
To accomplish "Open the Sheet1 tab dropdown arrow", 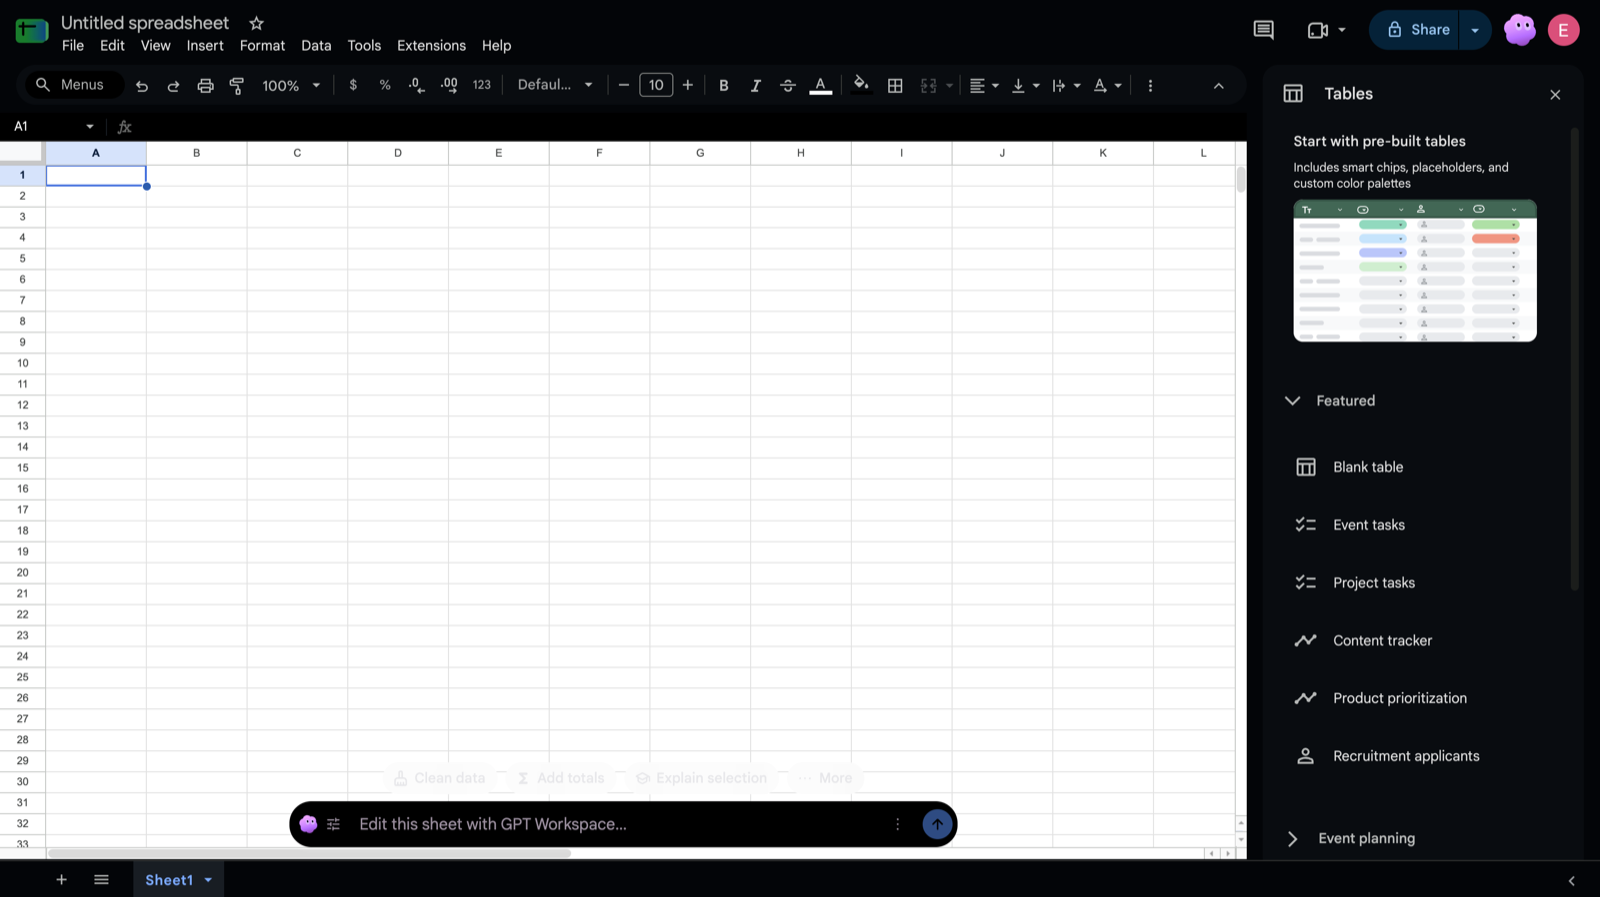I will (x=208, y=880).
